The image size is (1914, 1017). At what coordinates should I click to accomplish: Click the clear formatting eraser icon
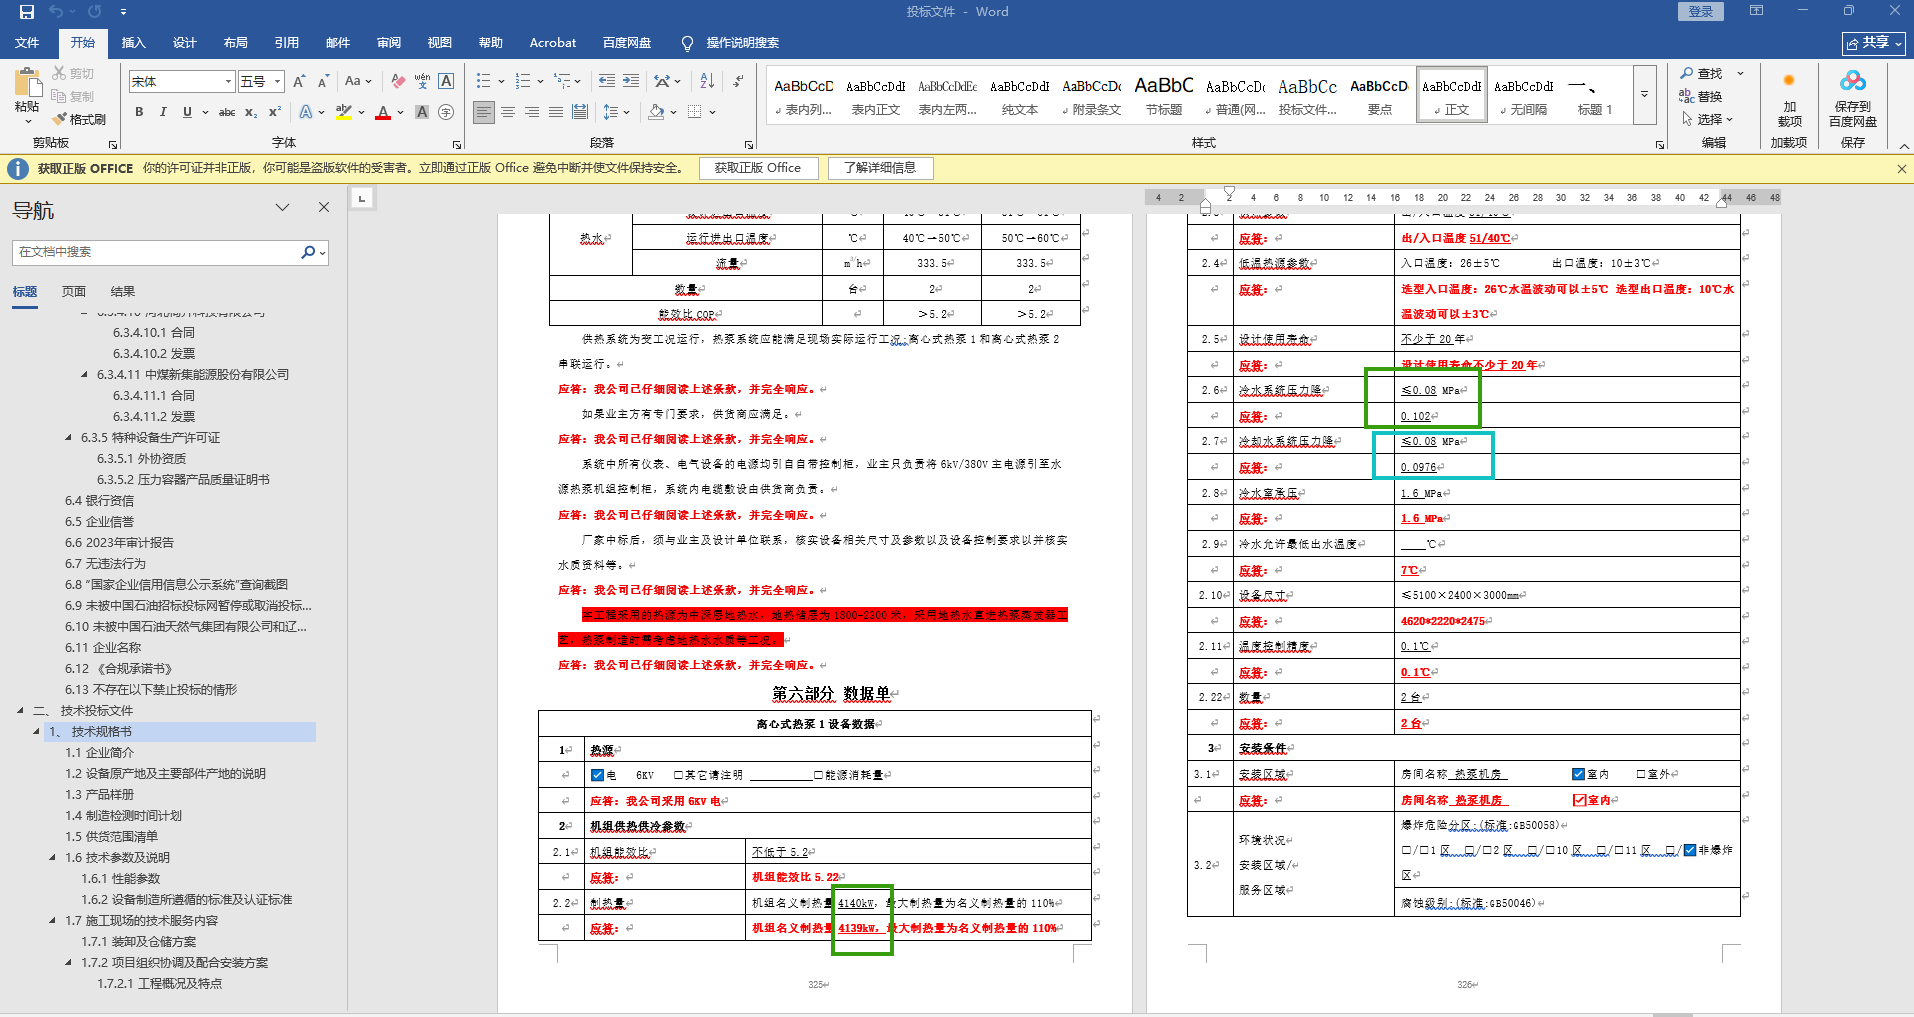398,81
